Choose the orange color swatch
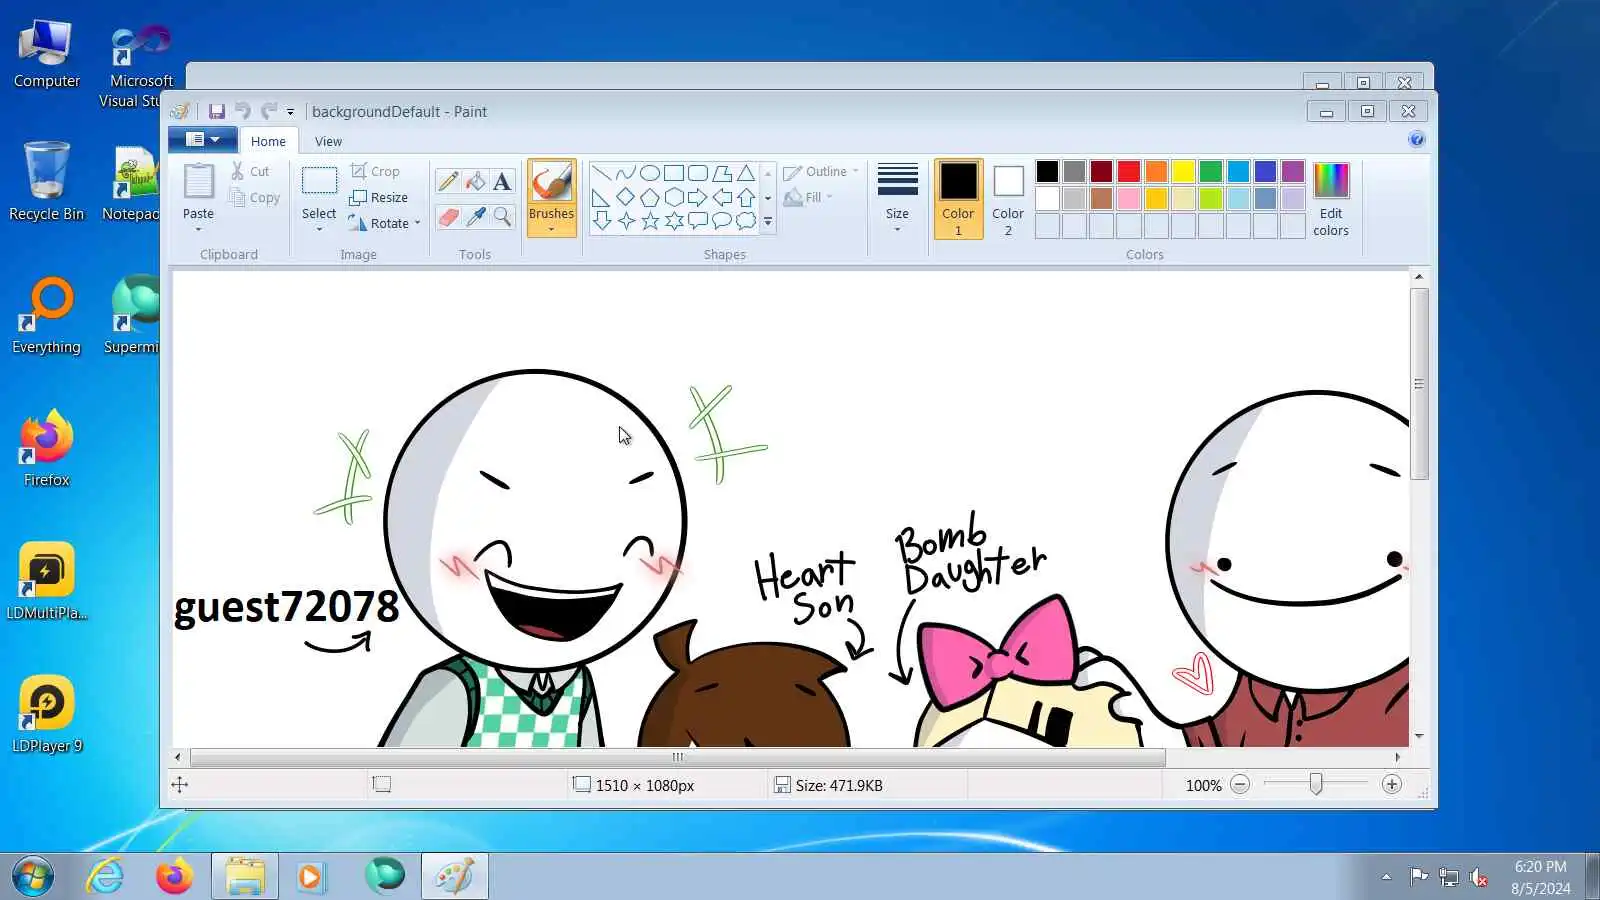 click(1156, 172)
